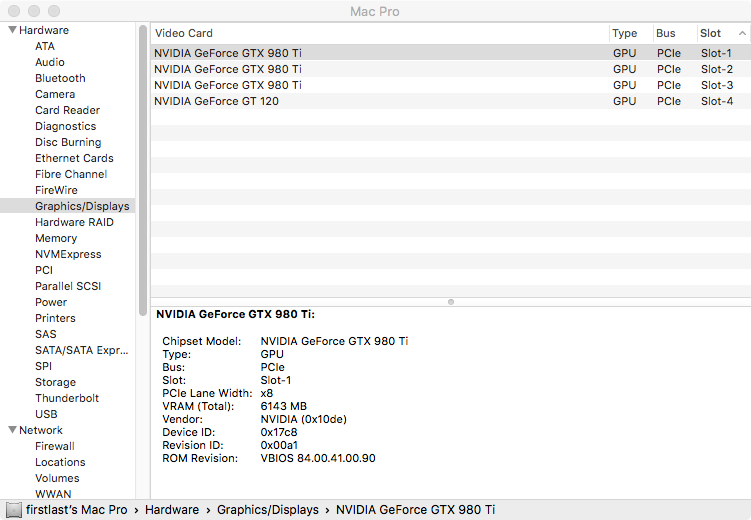Sort by the Type column header
Viewport: 751px width, 520px height.
click(x=630, y=33)
